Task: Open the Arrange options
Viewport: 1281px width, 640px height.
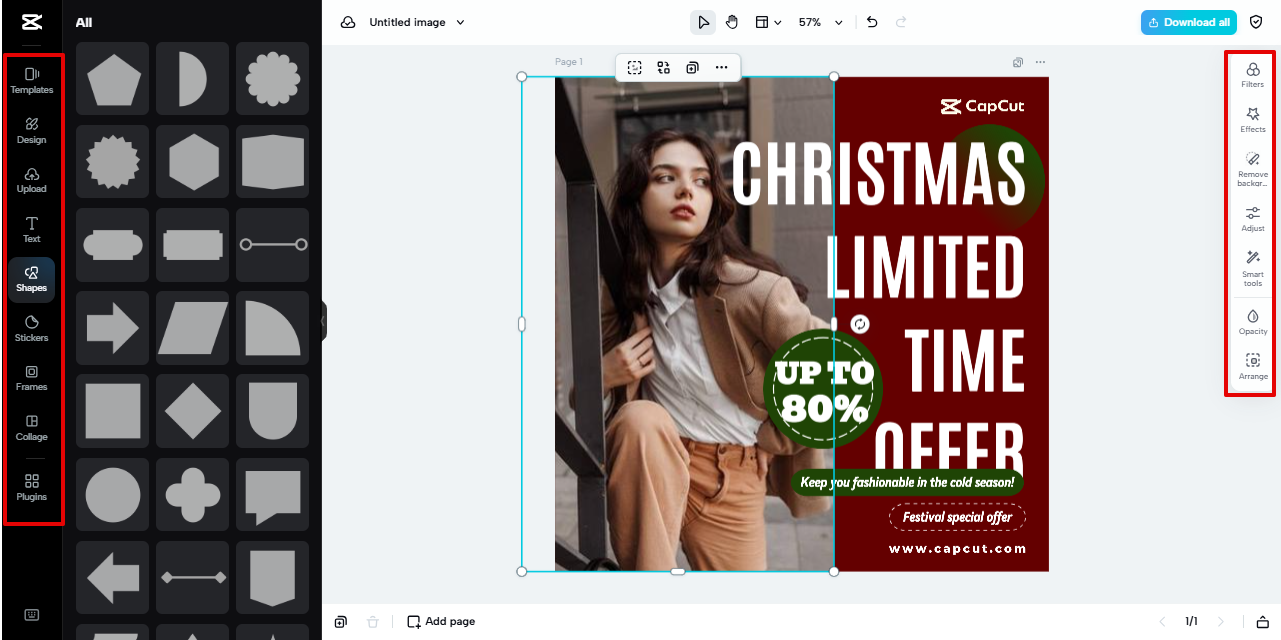Action: click(1252, 366)
